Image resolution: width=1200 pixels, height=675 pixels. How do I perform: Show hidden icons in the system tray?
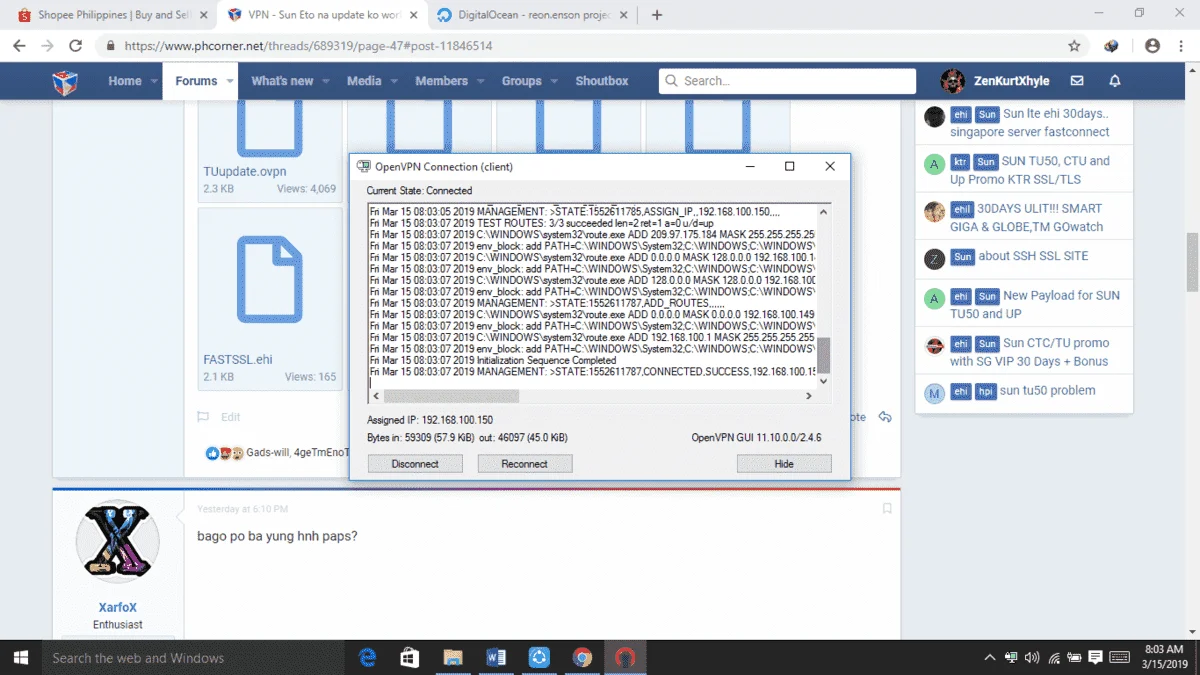[x=990, y=657]
